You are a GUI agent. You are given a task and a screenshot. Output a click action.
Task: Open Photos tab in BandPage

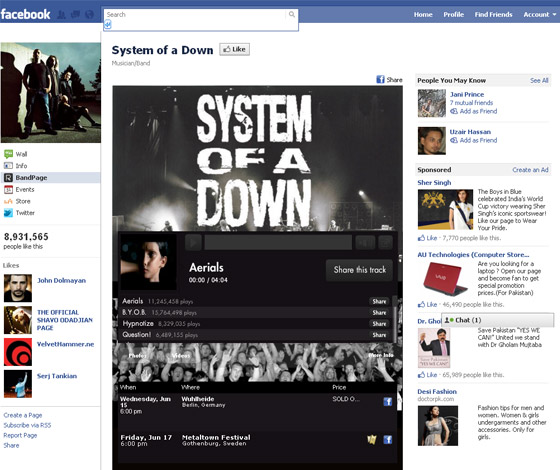coord(138,356)
